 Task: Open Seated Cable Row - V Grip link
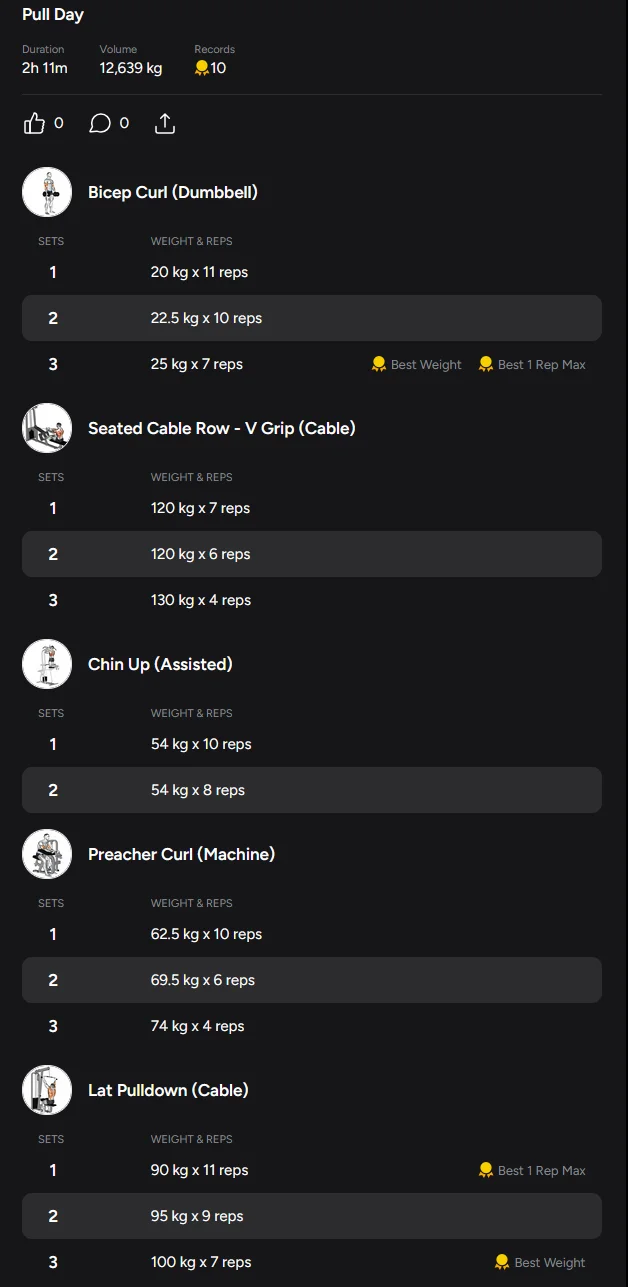[222, 428]
